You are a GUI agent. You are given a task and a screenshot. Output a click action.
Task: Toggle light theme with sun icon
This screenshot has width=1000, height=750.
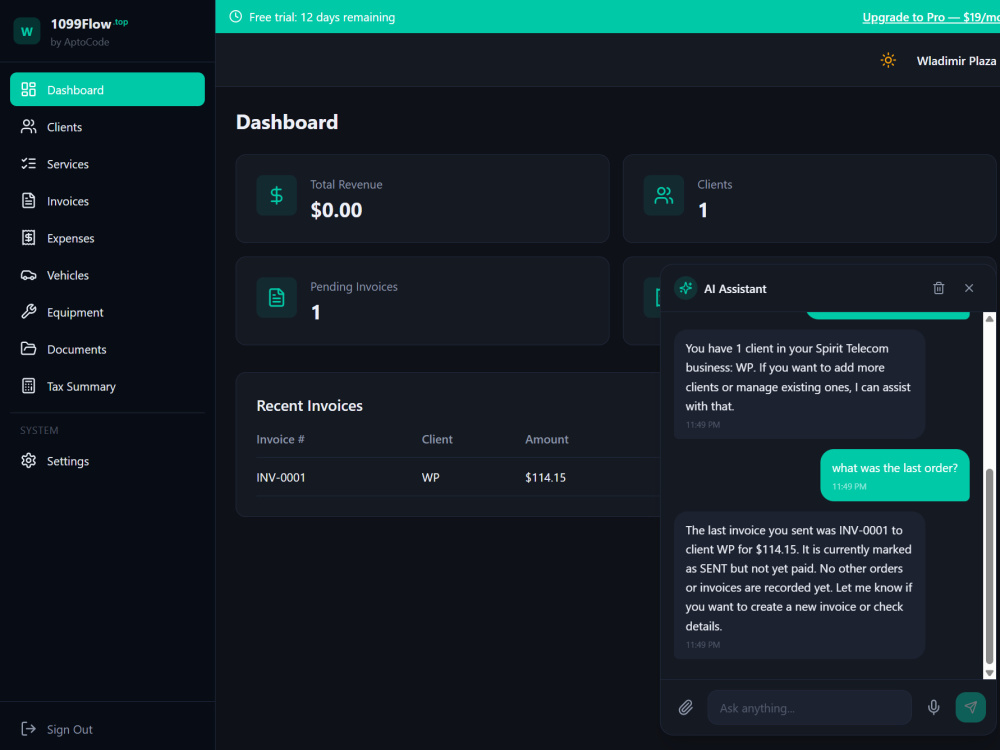point(888,61)
